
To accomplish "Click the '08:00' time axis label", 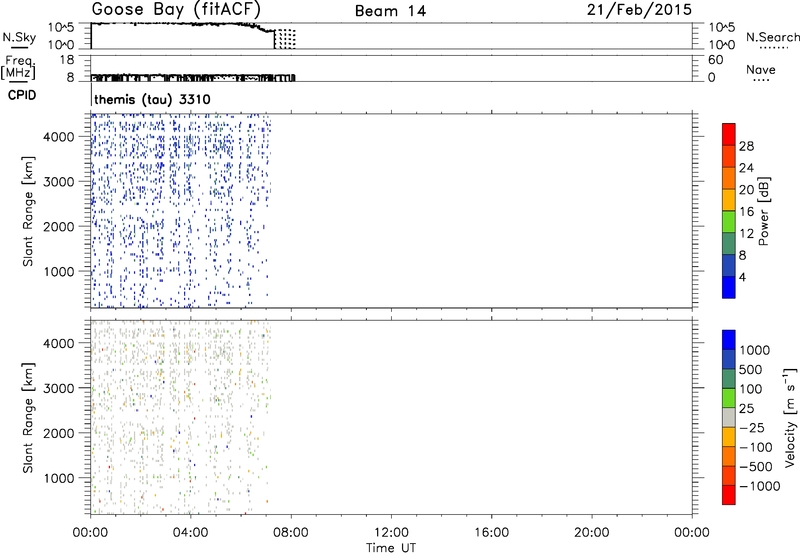I will 291,533.
